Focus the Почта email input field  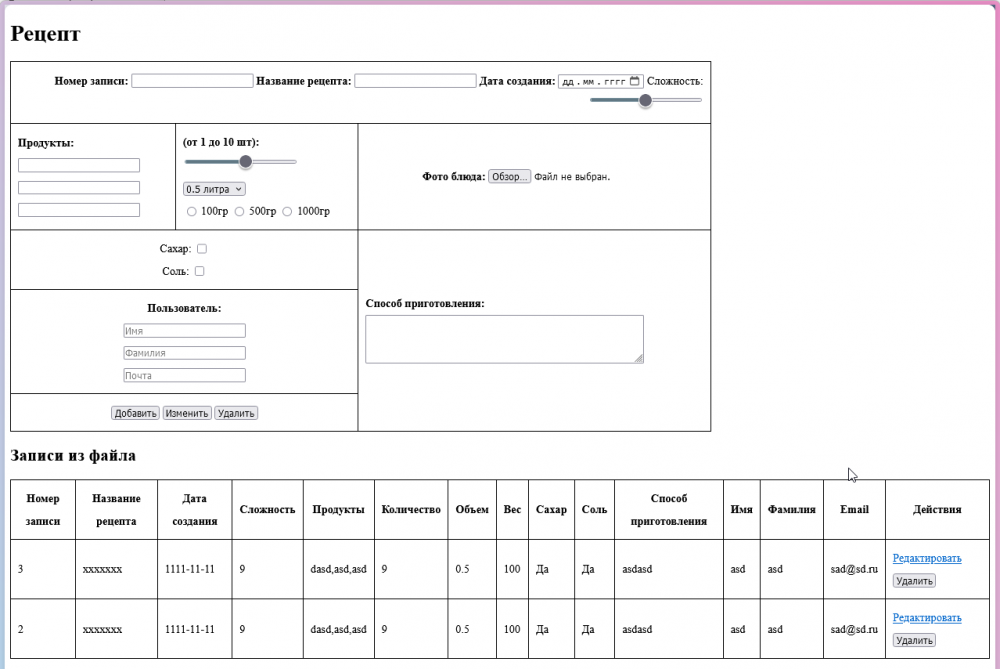(184, 376)
